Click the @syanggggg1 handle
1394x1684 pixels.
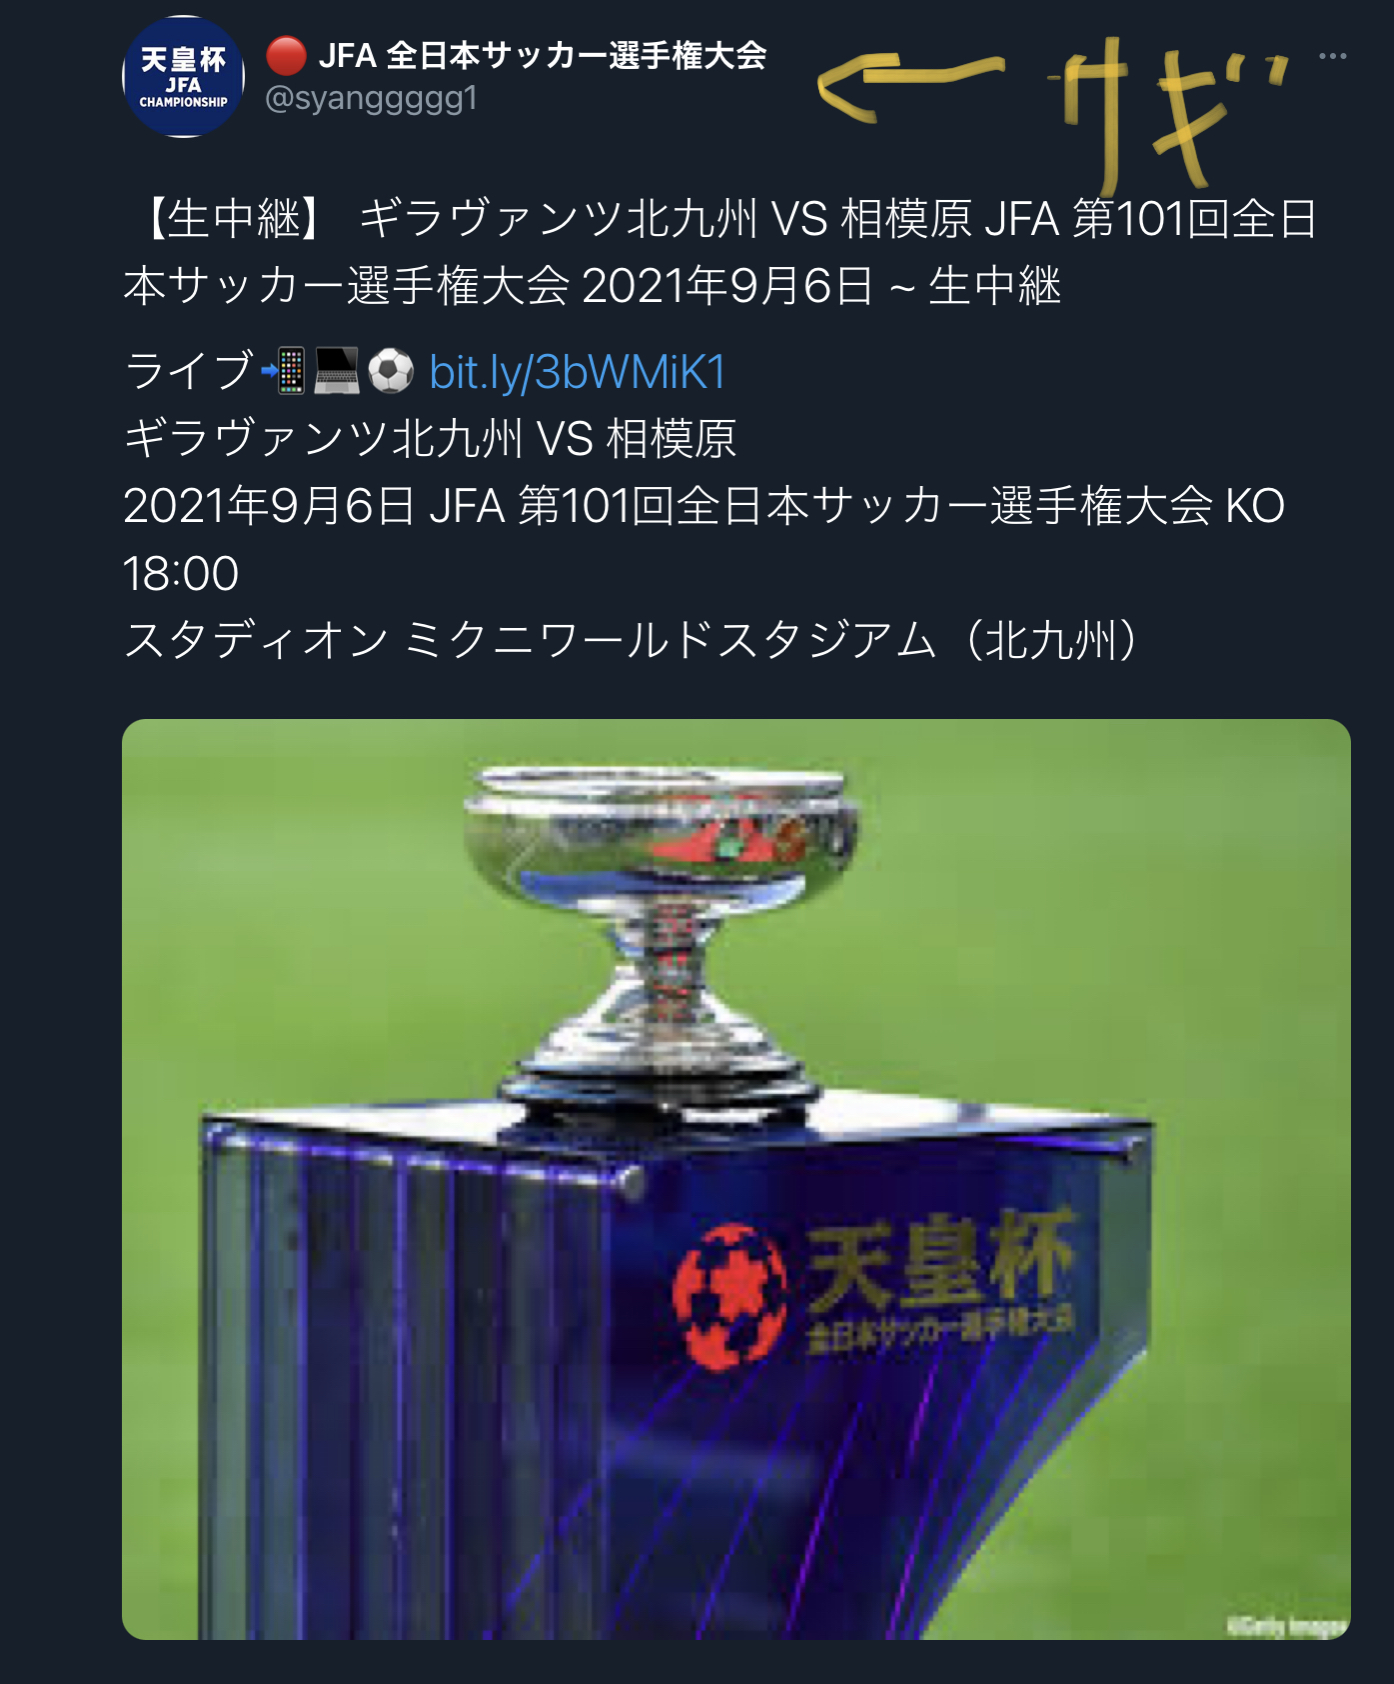click(x=371, y=99)
